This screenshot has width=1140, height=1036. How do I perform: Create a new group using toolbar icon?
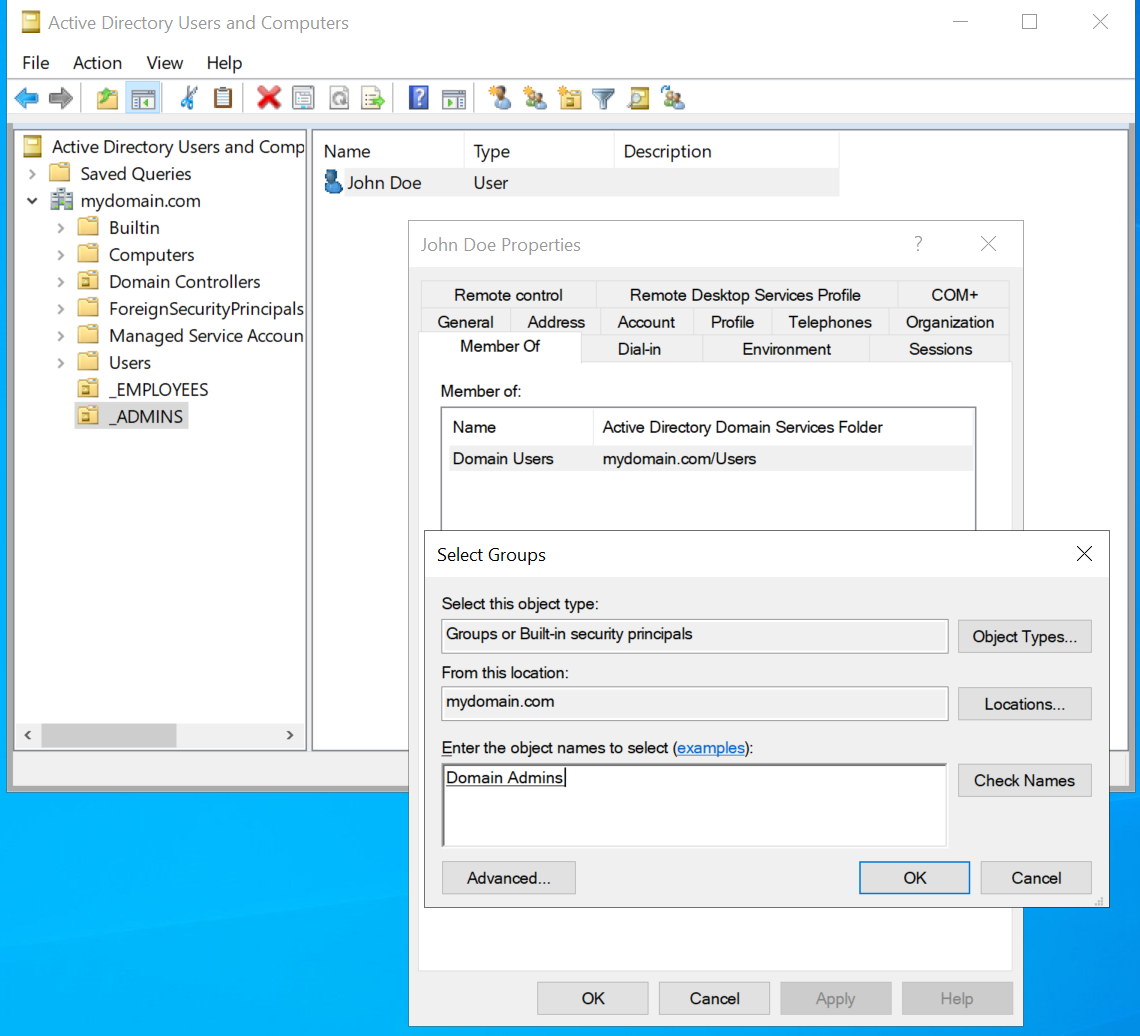pos(533,97)
